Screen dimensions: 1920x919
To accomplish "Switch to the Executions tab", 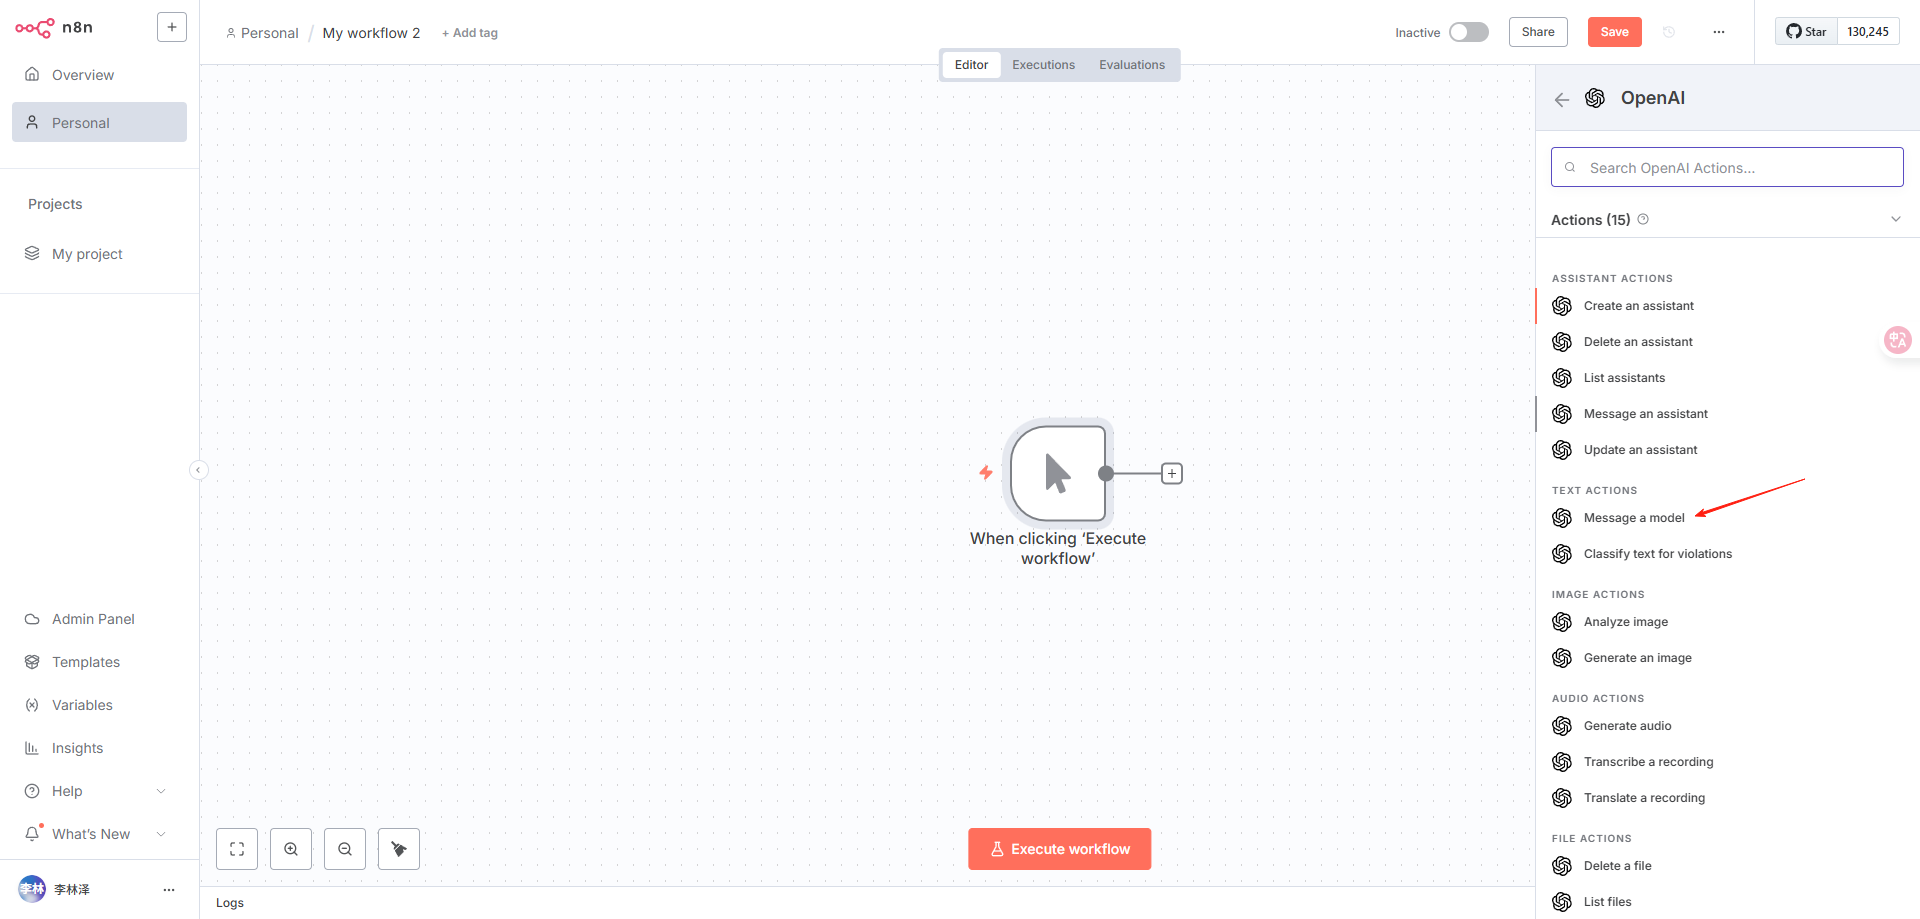I will pos(1043,65).
